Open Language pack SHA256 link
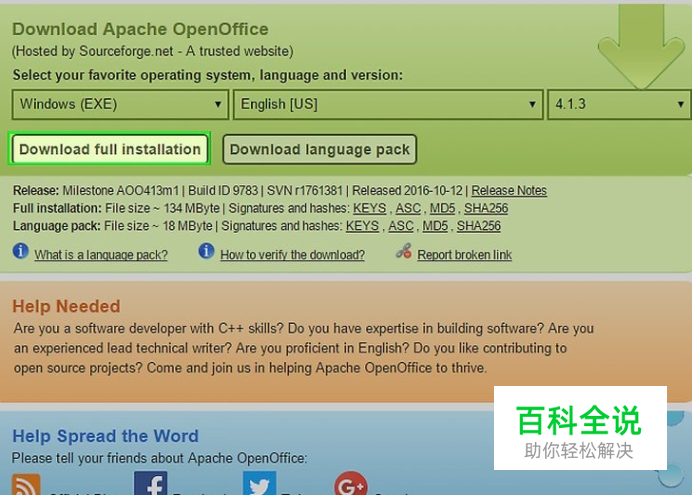 [x=478, y=226]
